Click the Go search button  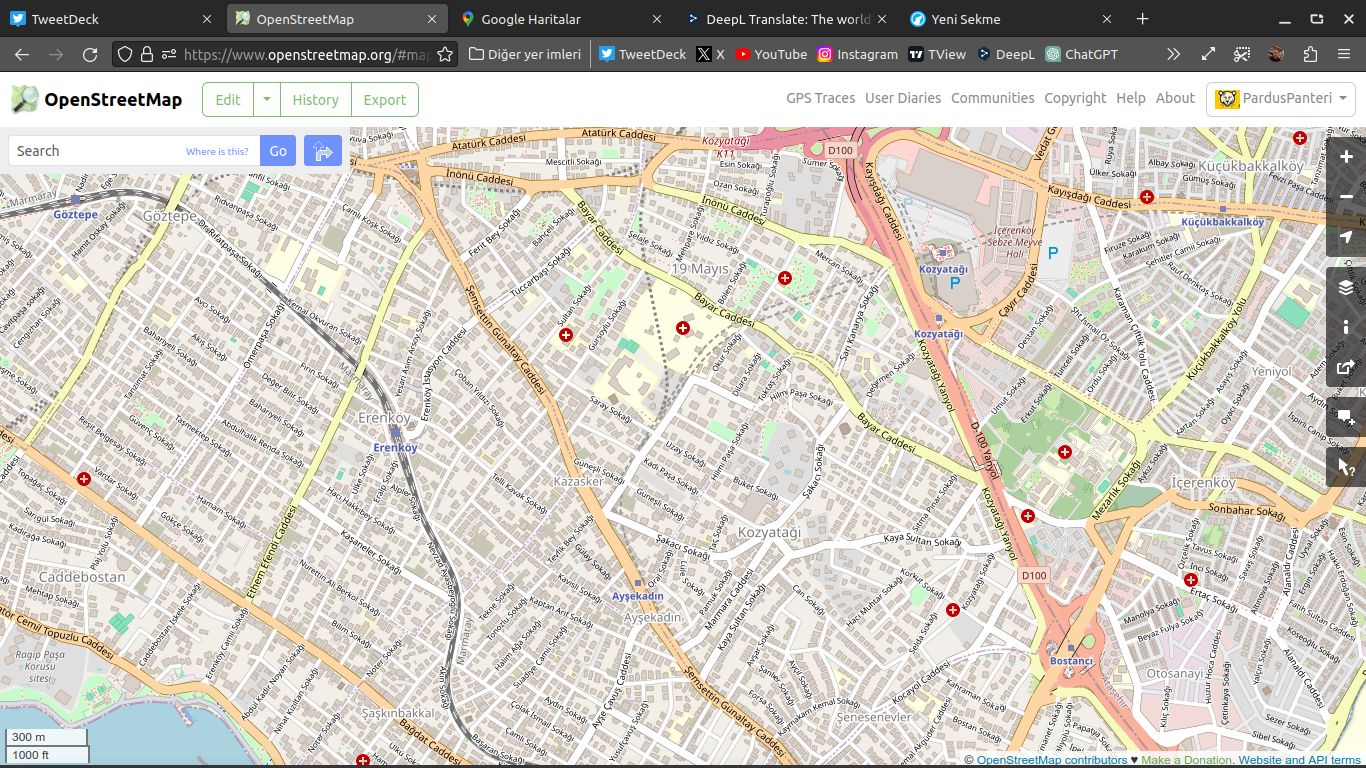point(278,151)
